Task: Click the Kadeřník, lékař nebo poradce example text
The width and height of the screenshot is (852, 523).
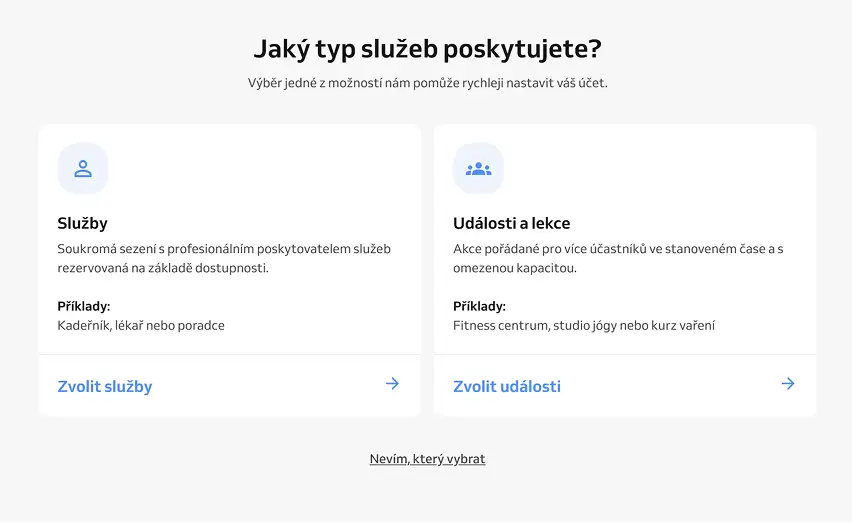Action: [141, 325]
